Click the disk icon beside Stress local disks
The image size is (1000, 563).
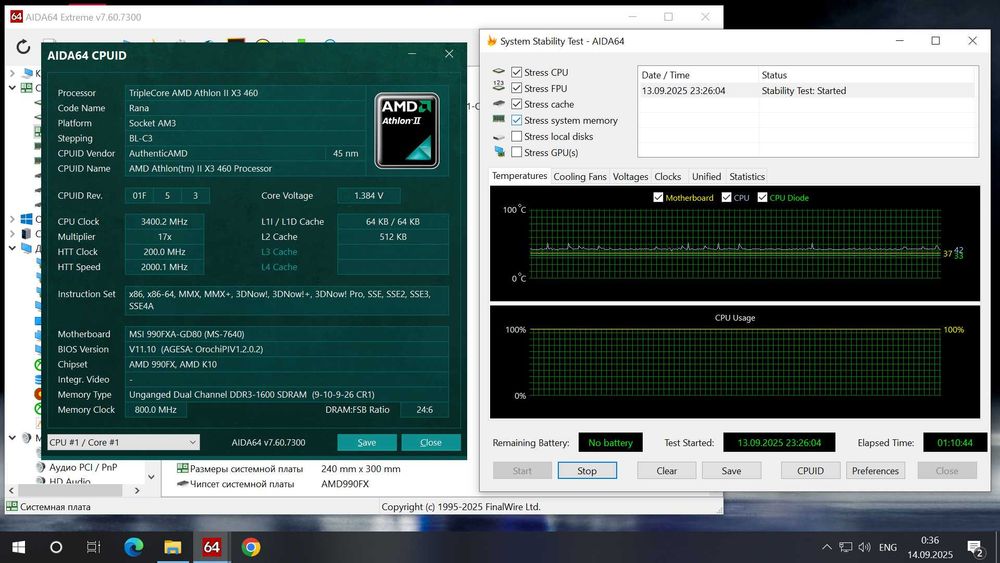pos(499,136)
